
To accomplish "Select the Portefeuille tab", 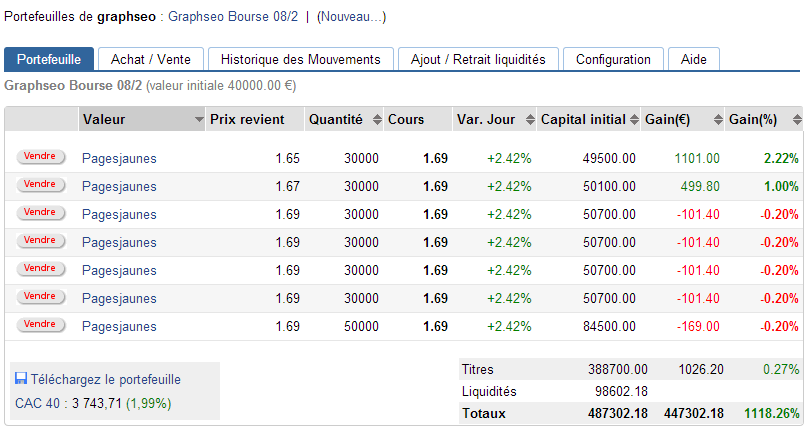I will pos(49,59).
